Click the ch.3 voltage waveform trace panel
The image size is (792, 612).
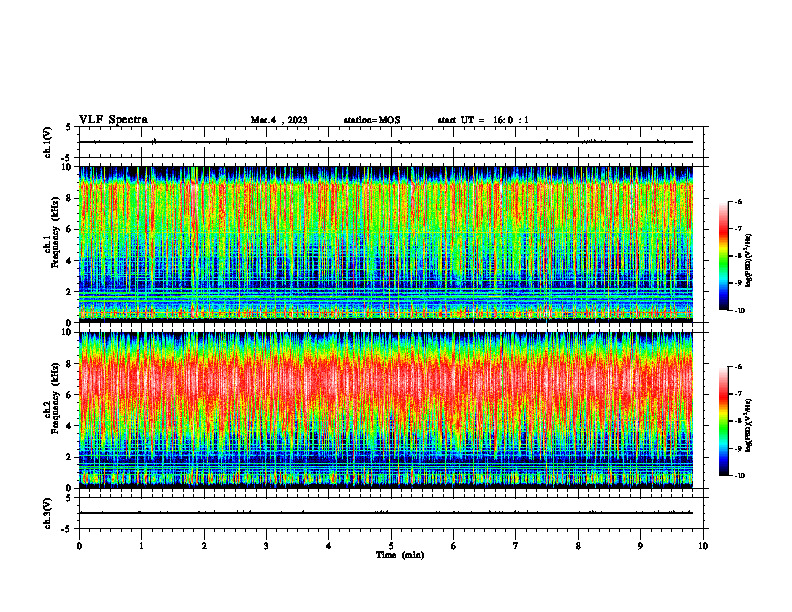(x=391, y=513)
